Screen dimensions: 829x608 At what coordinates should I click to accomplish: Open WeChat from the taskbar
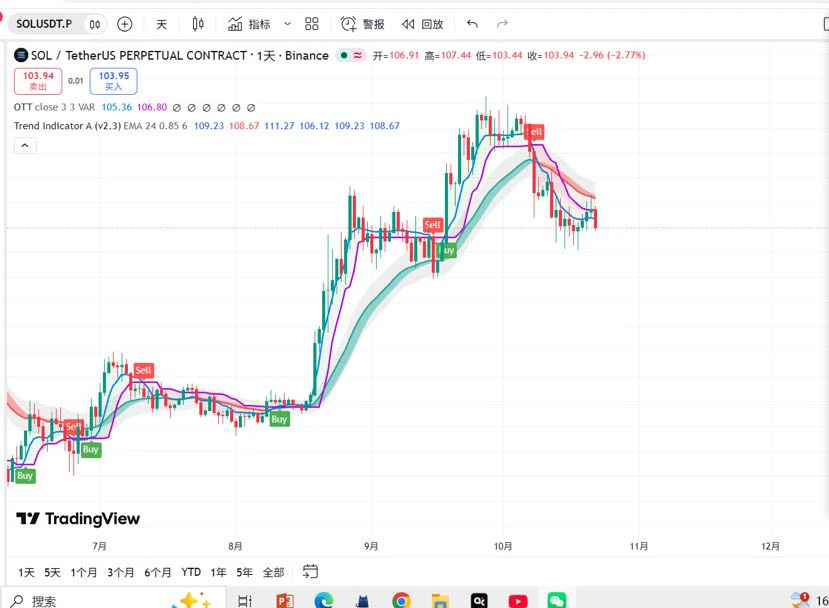(x=557, y=601)
